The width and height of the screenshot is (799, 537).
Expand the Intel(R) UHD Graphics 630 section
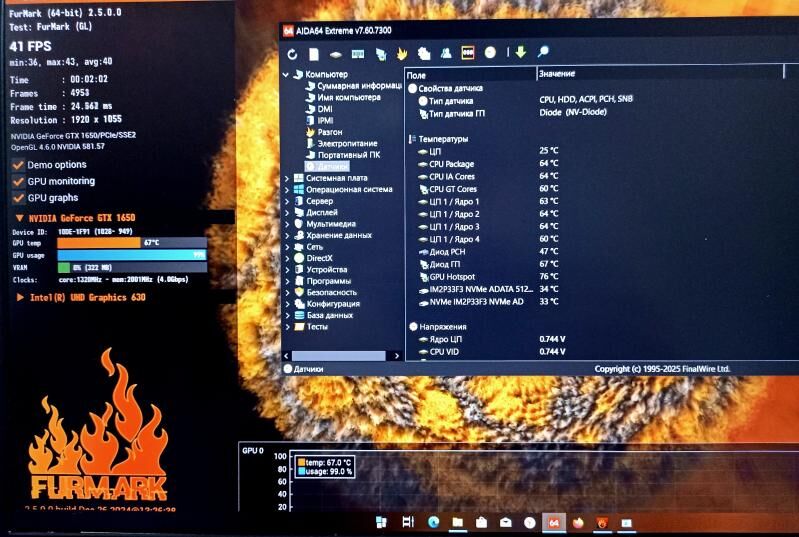pyautogui.click(x=20, y=297)
